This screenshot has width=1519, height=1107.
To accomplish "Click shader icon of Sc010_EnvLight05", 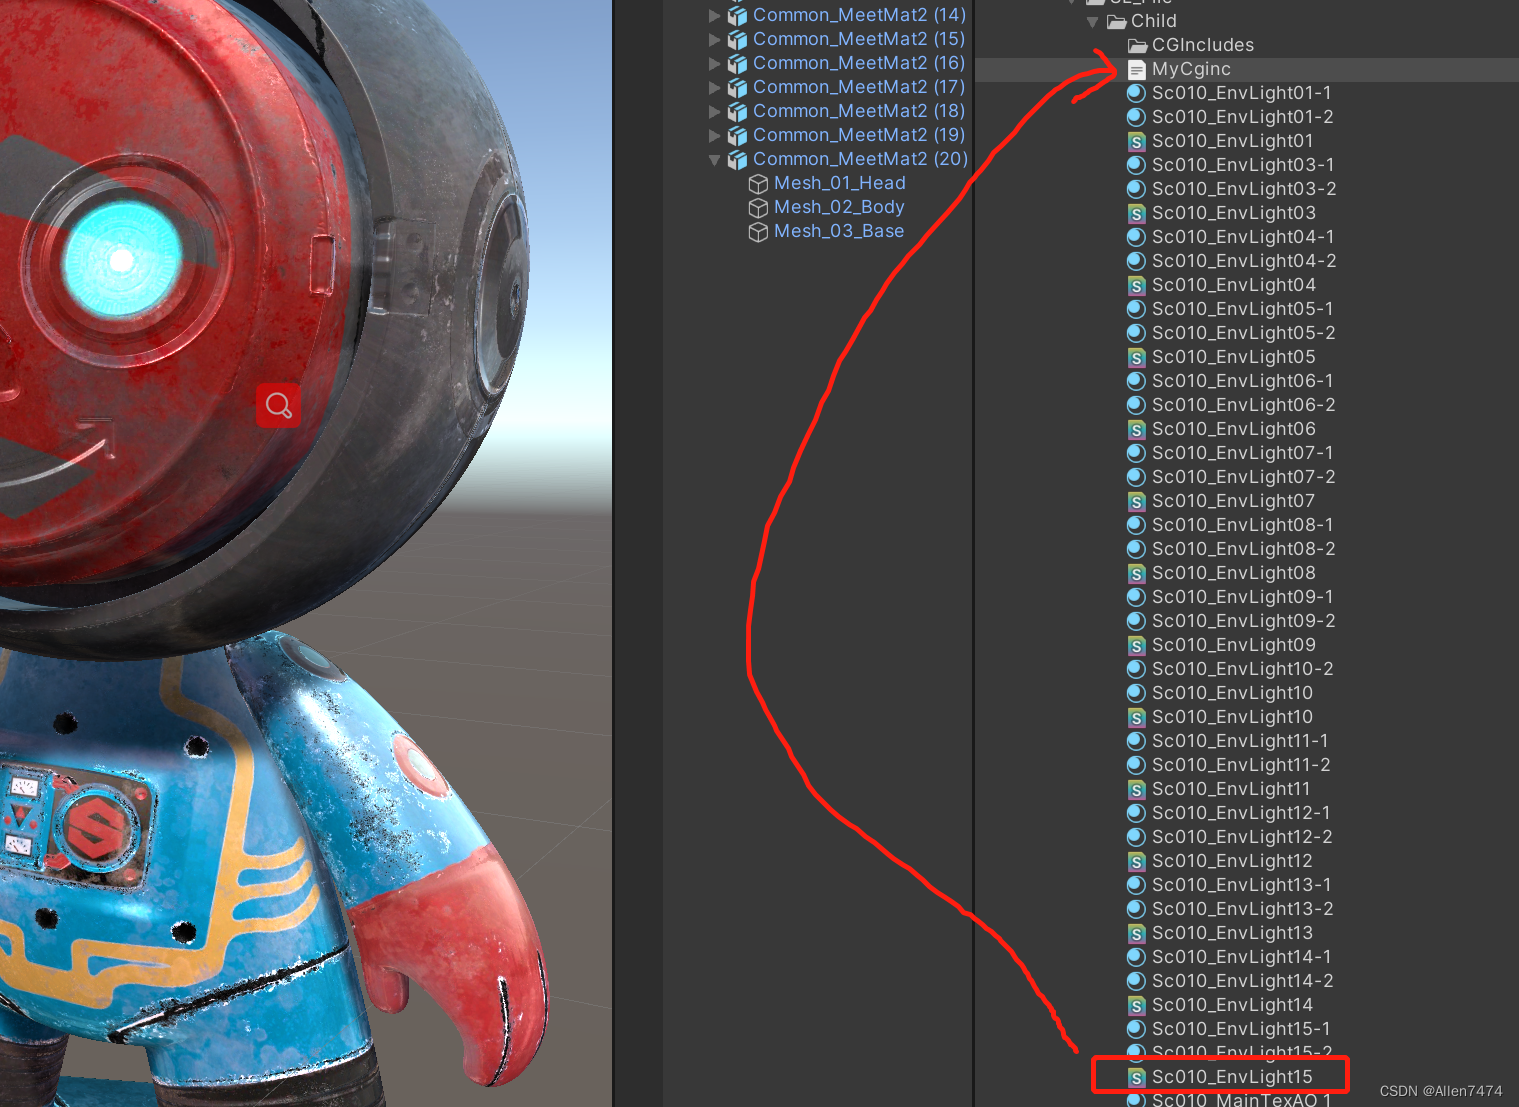I will coord(1136,357).
